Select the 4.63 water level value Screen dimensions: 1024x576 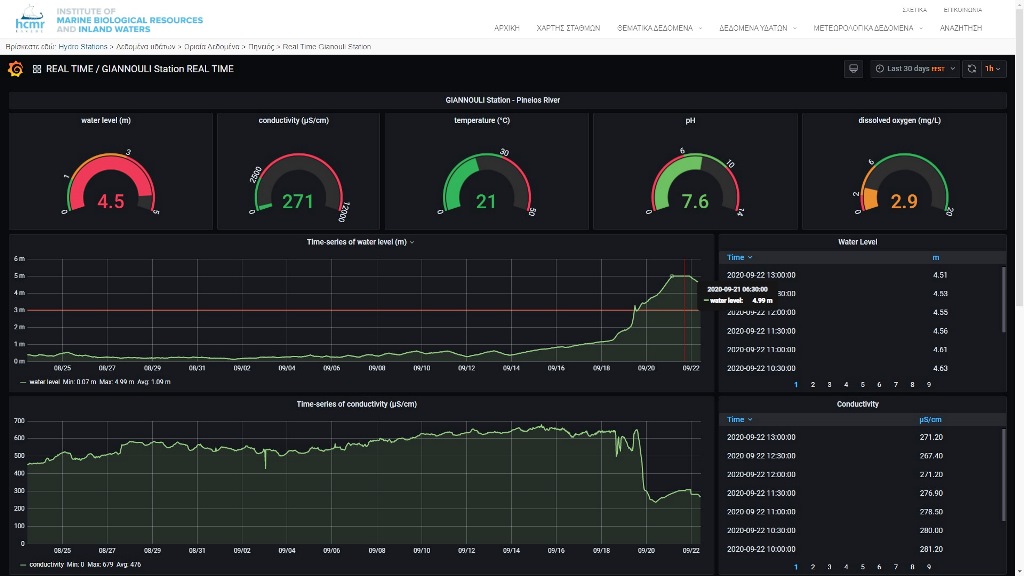940,368
